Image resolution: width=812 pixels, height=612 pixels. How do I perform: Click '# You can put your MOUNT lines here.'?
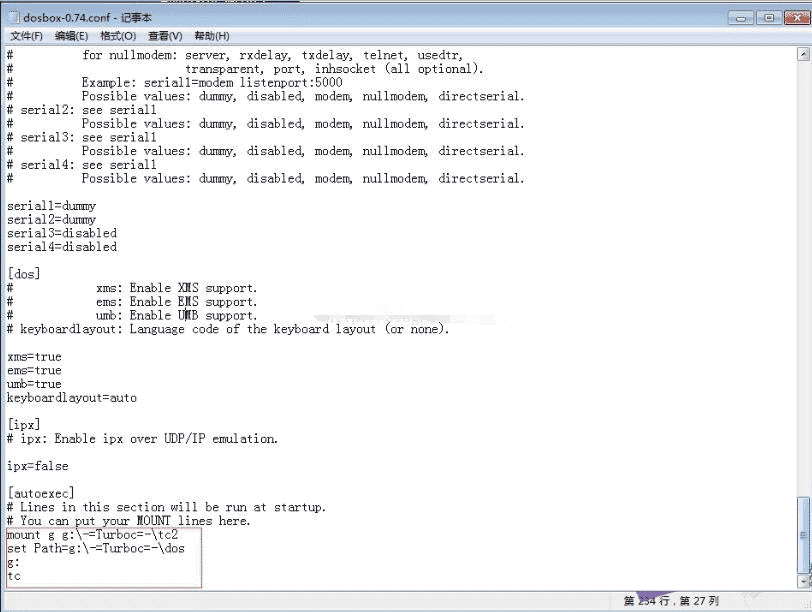pyautogui.click(x=128, y=521)
